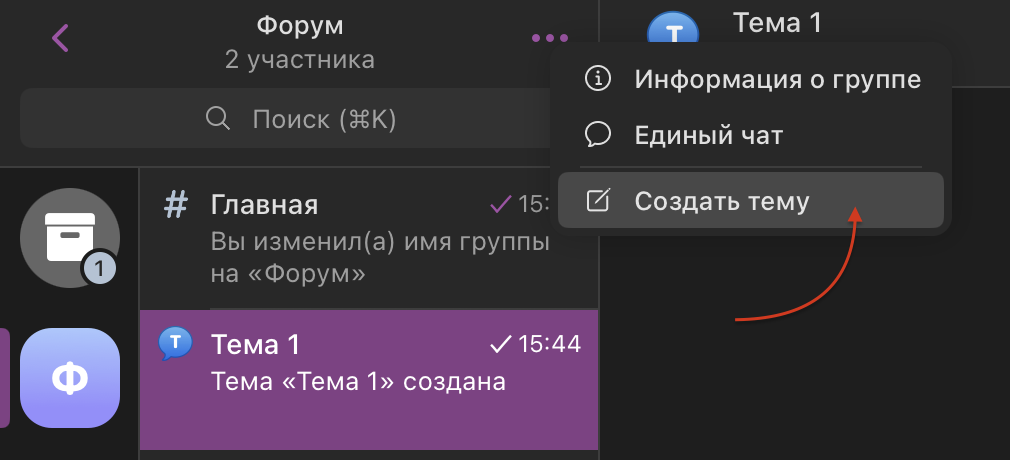Click the speech bubble icon
This screenshot has height=460, width=1010.
(598, 135)
